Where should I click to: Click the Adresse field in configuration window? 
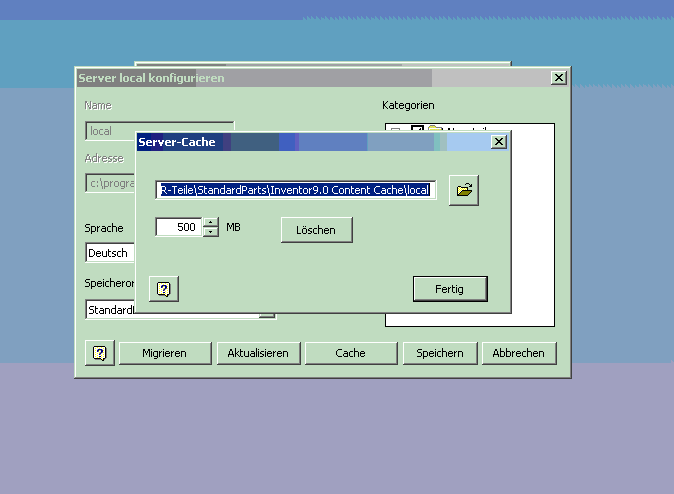point(111,184)
